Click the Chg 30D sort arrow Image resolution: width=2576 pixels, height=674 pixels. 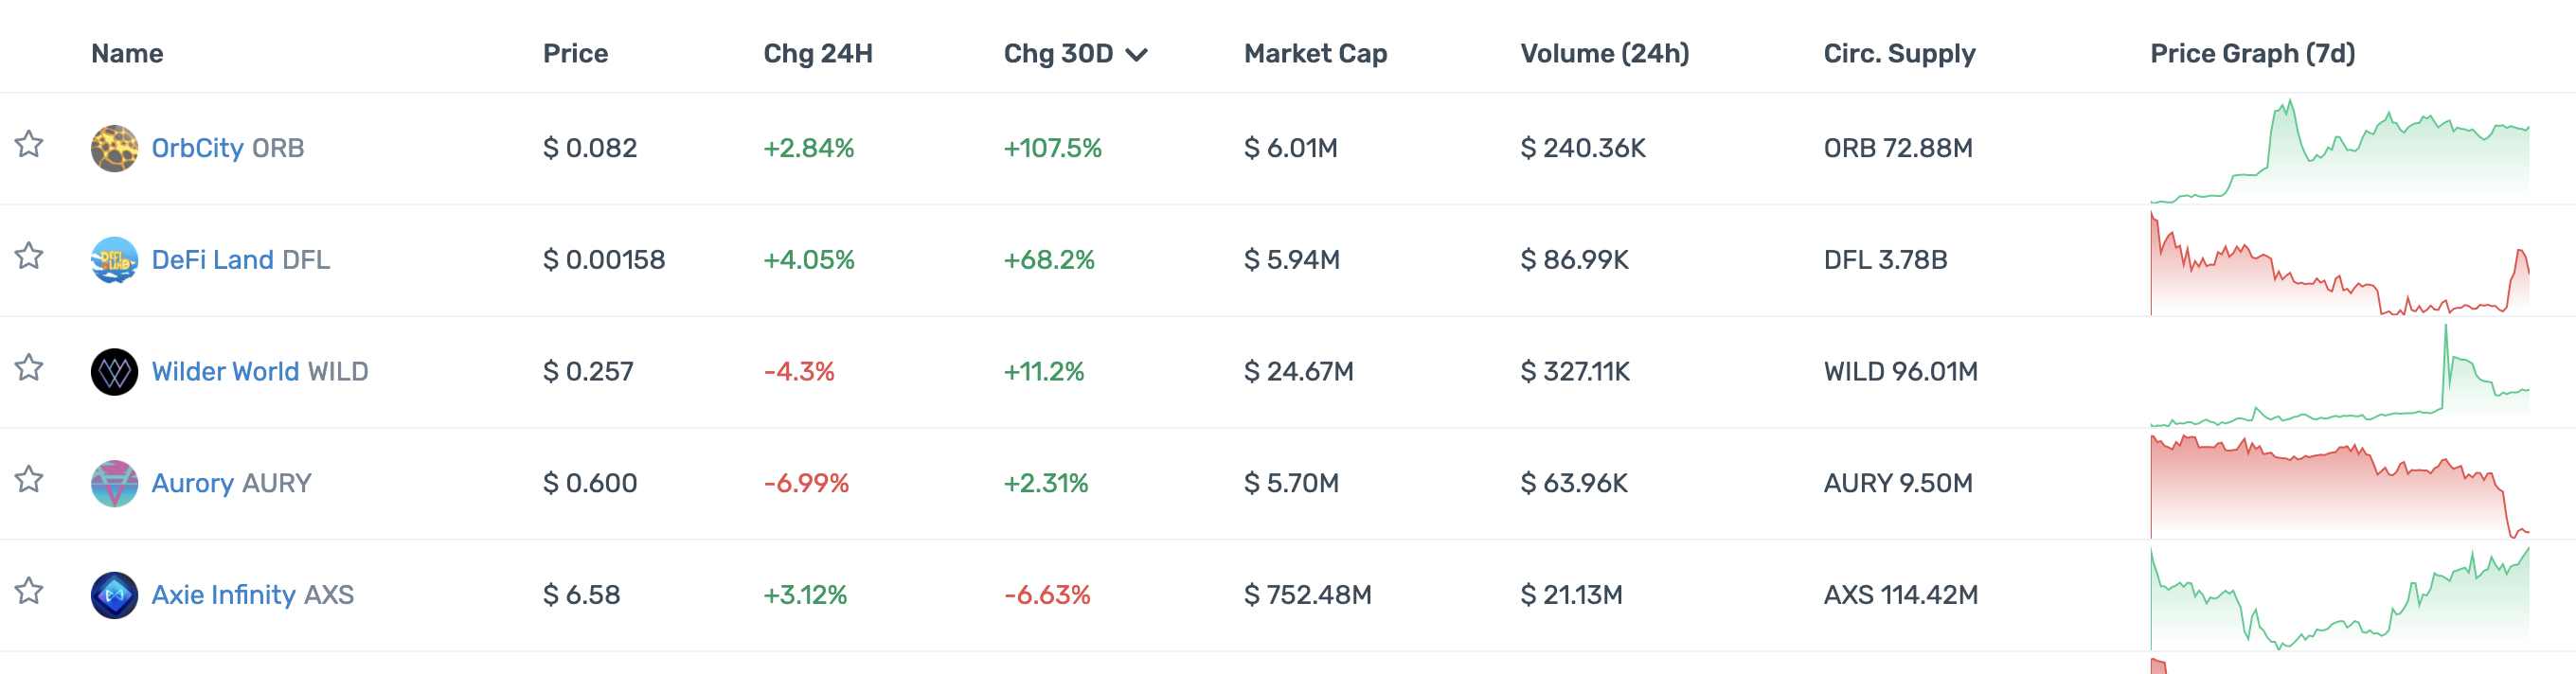1136,55
